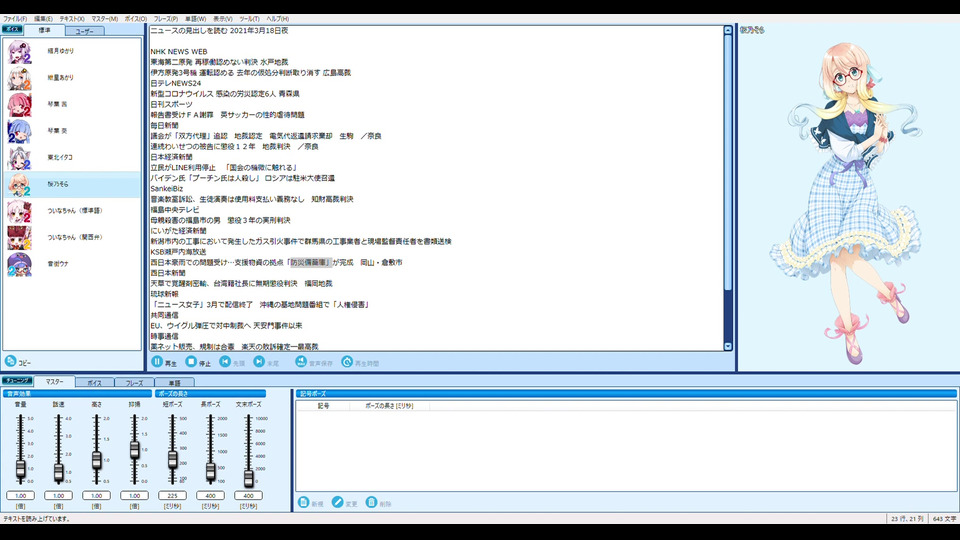Open the ボイス(O) menu
Viewport: 960px width, 540px height.
136,19
